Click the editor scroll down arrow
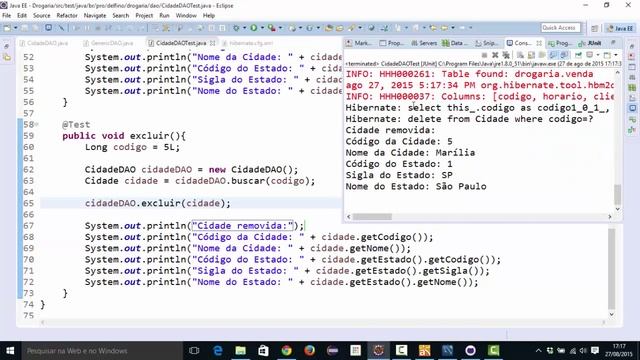 (611, 314)
